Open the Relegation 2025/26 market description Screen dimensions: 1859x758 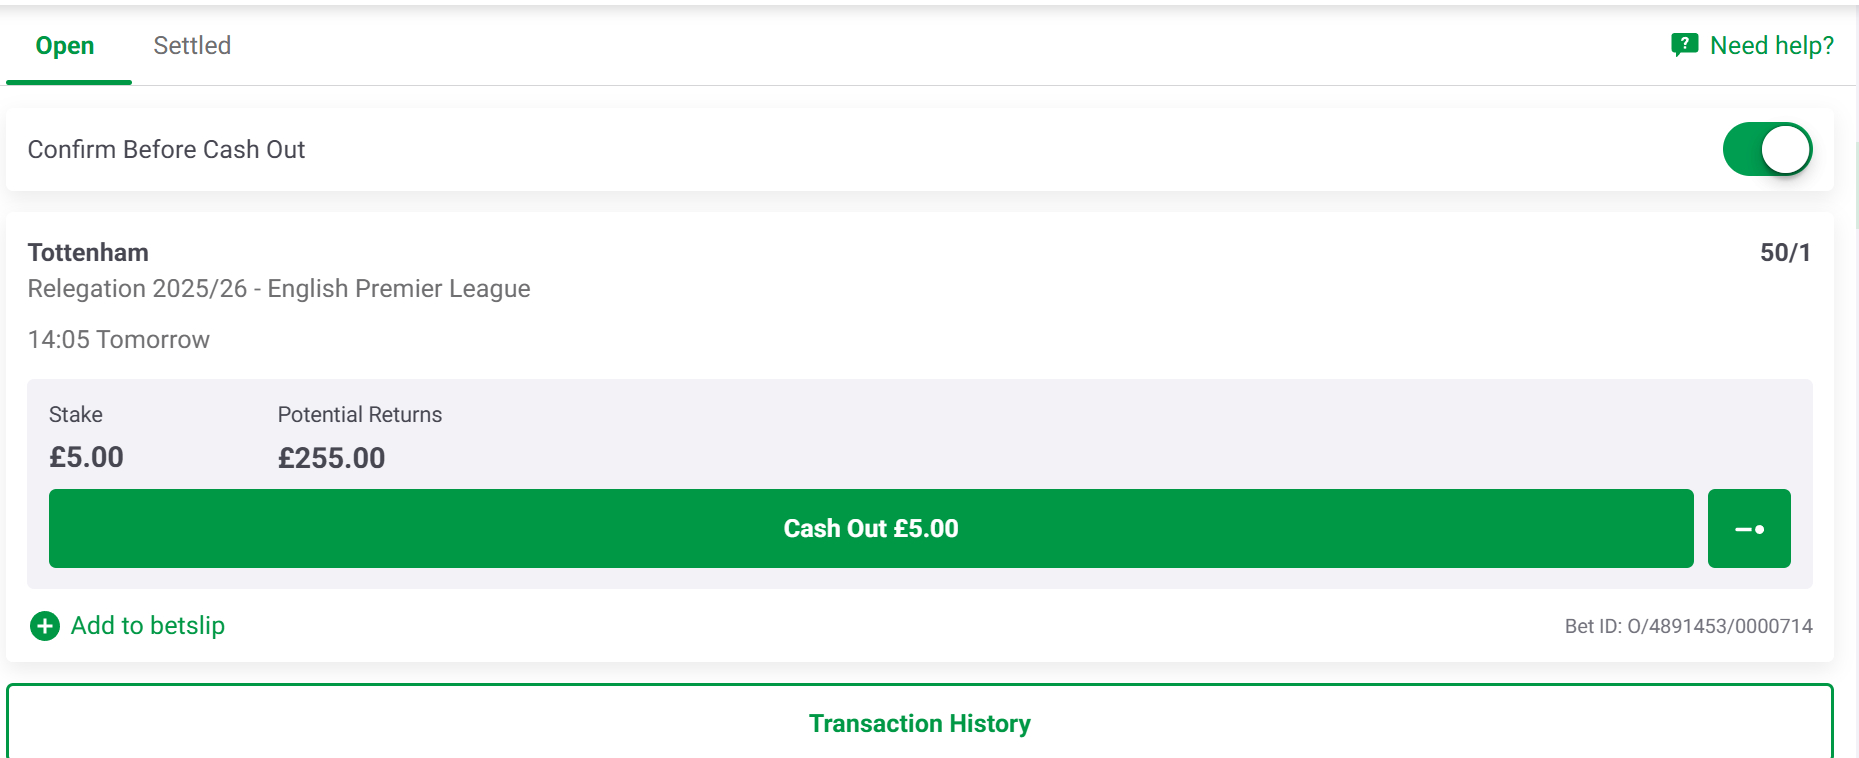[x=279, y=289]
